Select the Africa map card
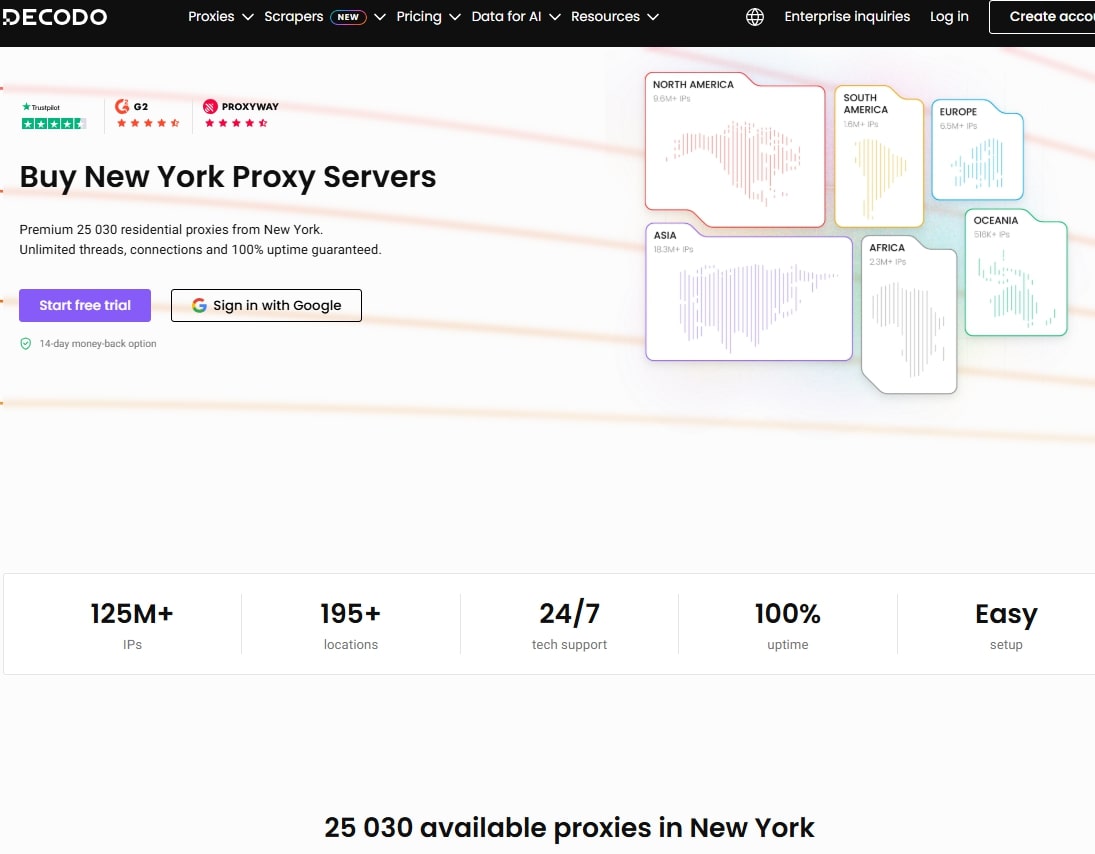This screenshot has width=1095, height=854. coord(909,314)
